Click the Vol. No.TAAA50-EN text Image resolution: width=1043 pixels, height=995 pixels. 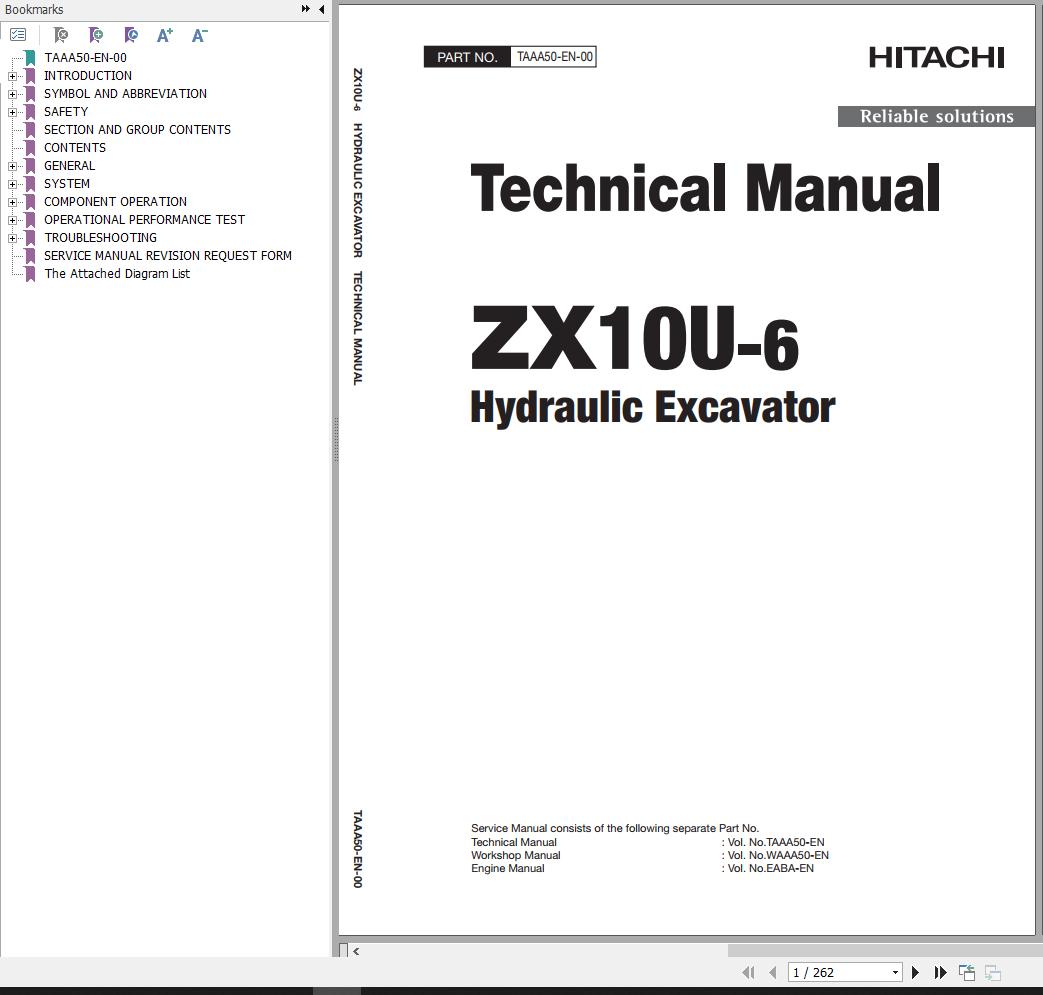coord(776,842)
